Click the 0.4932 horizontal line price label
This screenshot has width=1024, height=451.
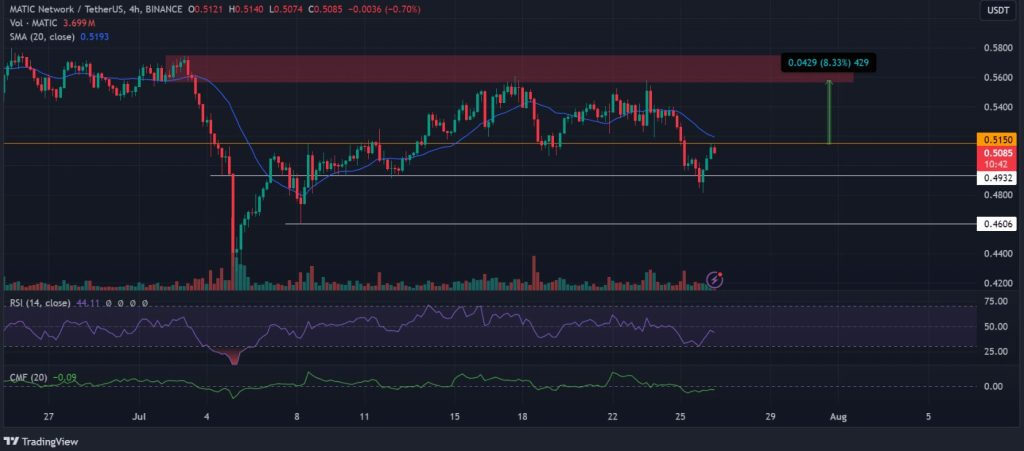[996, 178]
